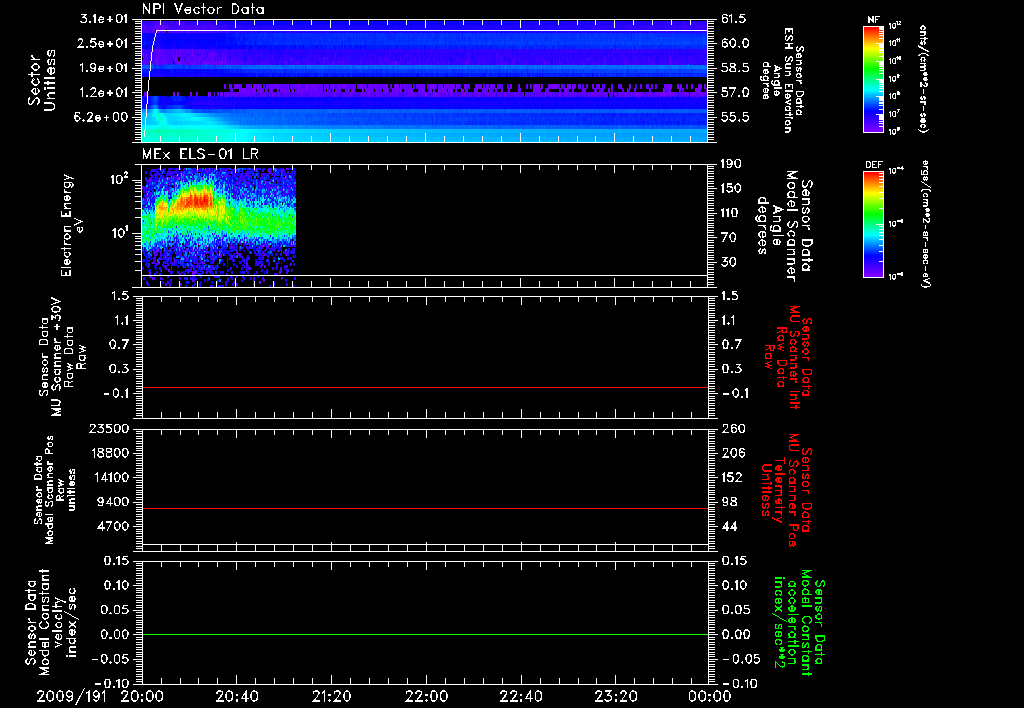The height and width of the screenshot is (708, 1024).
Task: Click the 'Electron Energy eV' axis title
Action: click(x=72, y=225)
